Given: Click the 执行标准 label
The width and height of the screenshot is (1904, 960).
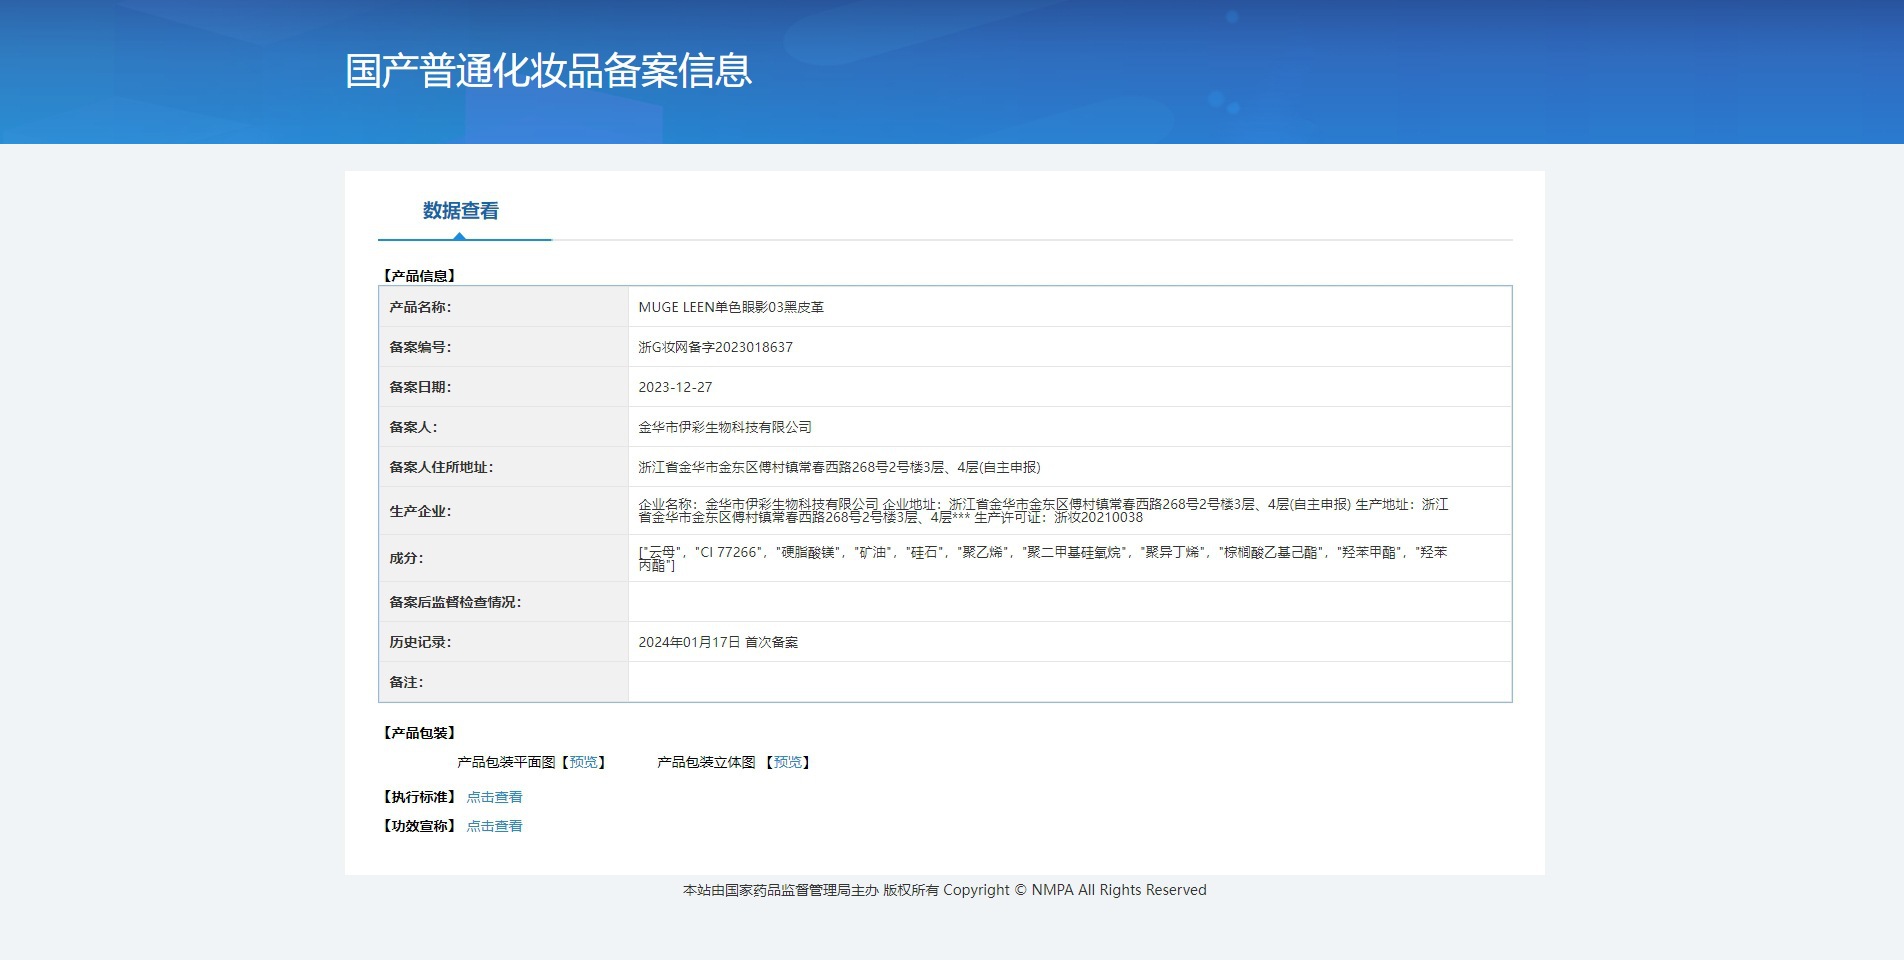Looking at the screenshot, I should click(x=419, y=797).
